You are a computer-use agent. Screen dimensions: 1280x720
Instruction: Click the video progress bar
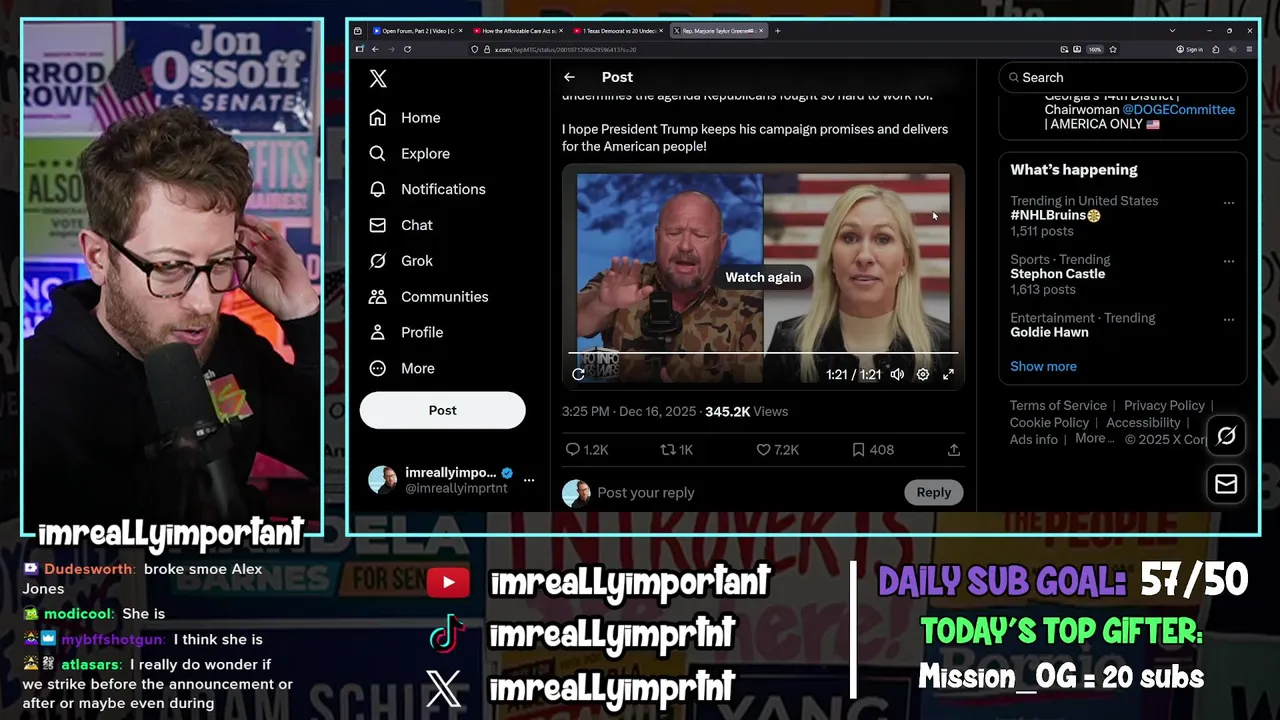763,353
